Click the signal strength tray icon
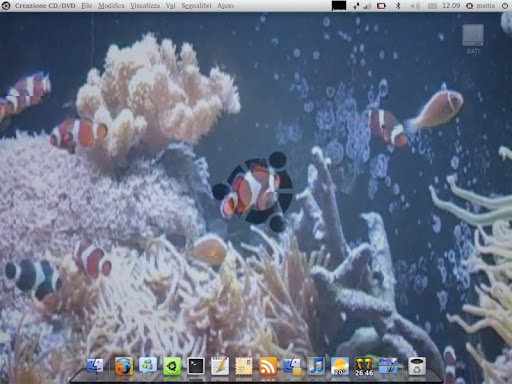The height and width of the screenshot is (384, 512). pyautogui.click(x=367, y=6)
